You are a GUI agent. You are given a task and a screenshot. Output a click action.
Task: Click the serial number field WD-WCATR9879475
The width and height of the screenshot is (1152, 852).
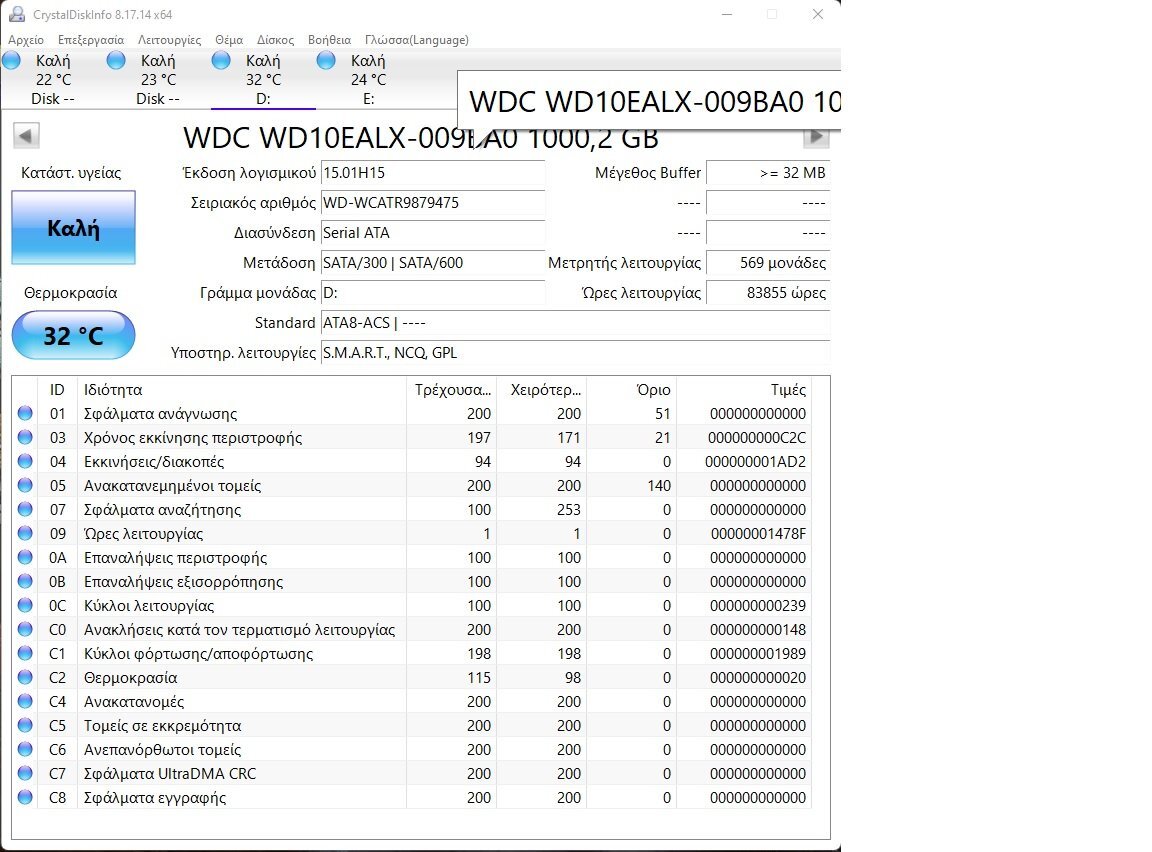(x=433, y=203)
